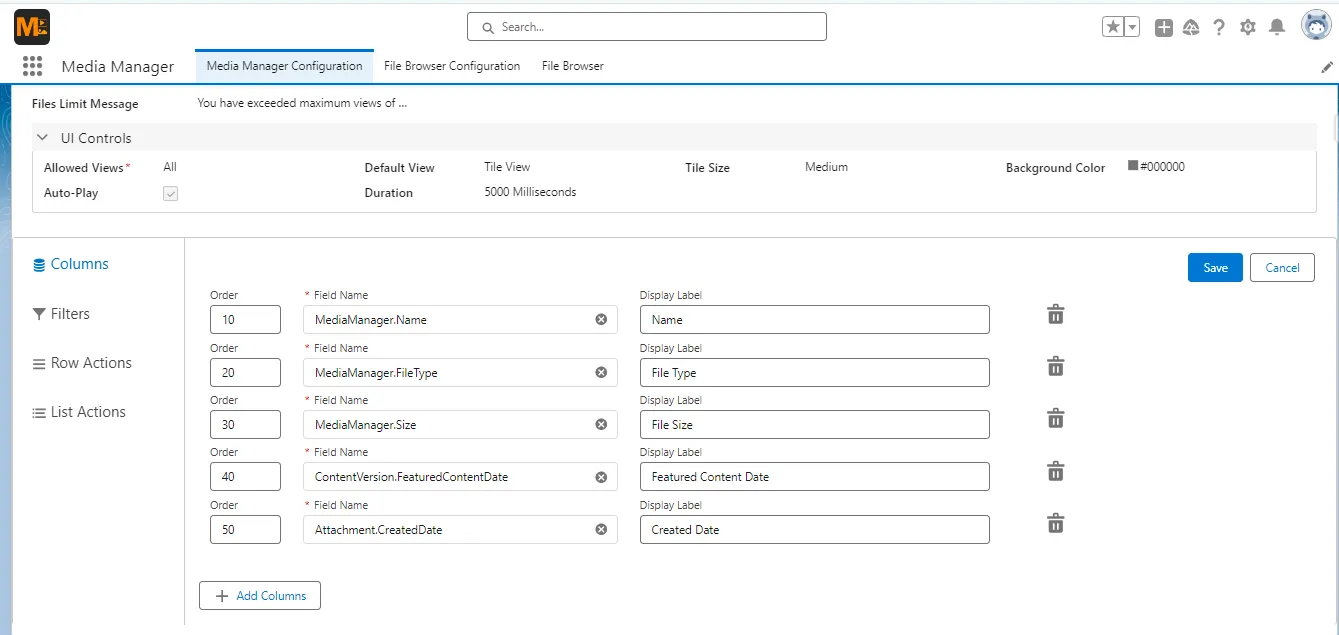
Task: Click the 5000 Milliseconds duration value
Action: pyautogui.click(x=530, y=192)
